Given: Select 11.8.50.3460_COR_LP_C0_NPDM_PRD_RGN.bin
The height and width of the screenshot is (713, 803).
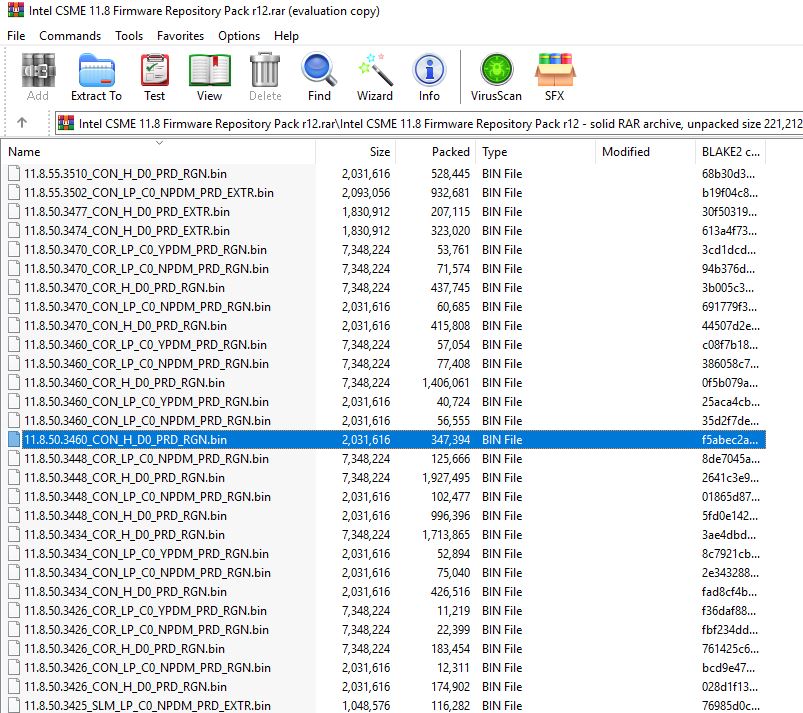Looking at the screenshot, I should tap(146, 364).
